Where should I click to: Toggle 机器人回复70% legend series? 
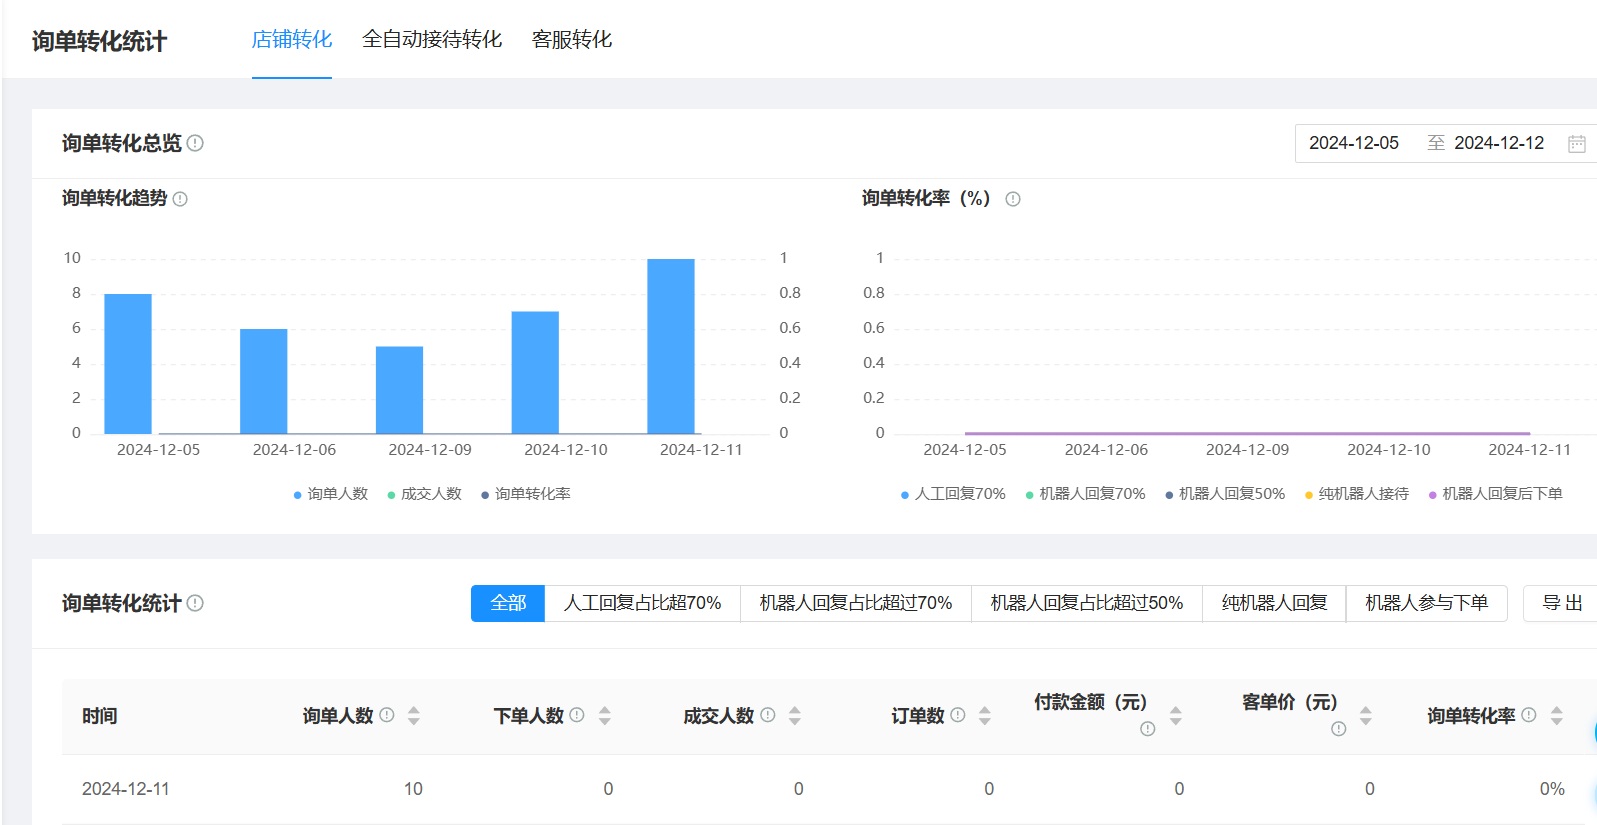tap(1085, 494)
